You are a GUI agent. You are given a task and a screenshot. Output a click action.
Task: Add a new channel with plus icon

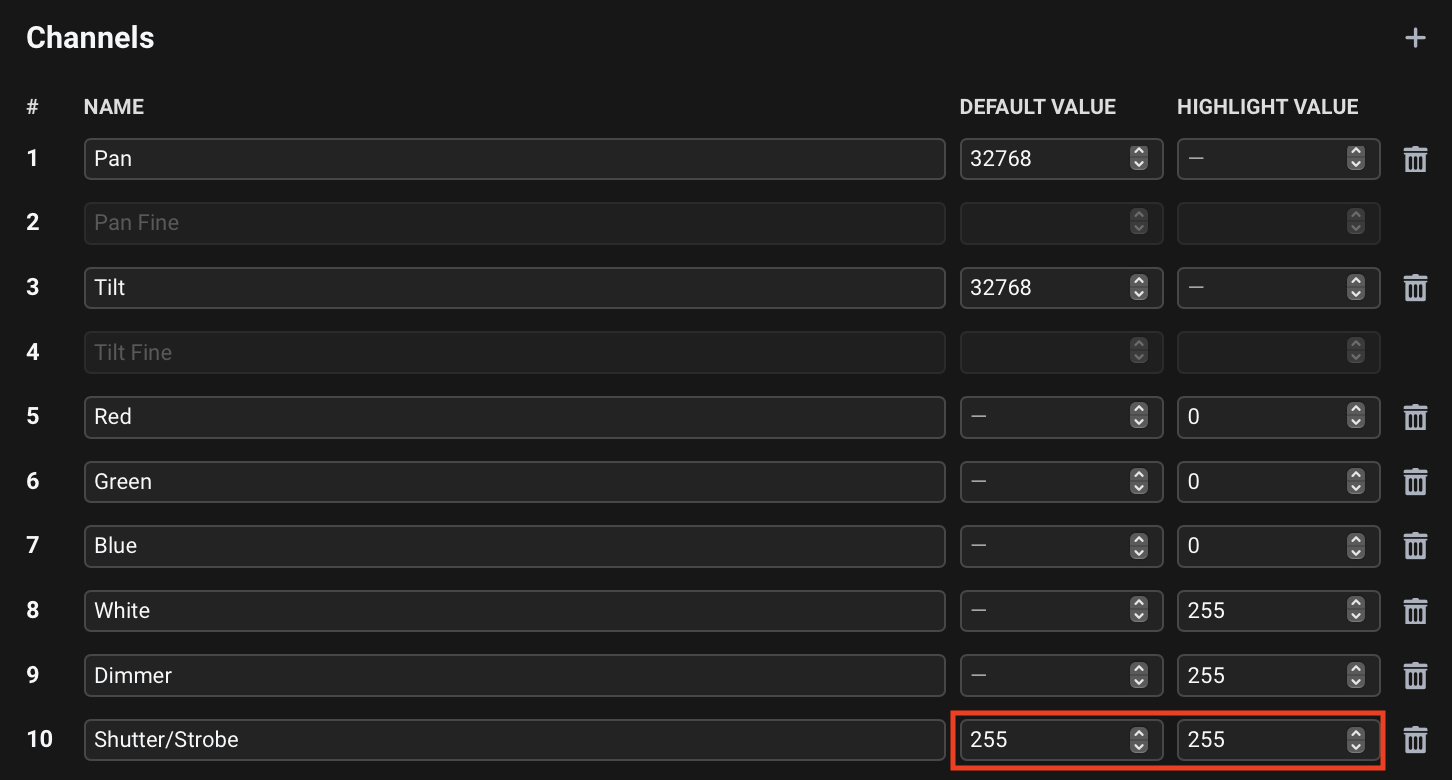[x=1415, y=38]
